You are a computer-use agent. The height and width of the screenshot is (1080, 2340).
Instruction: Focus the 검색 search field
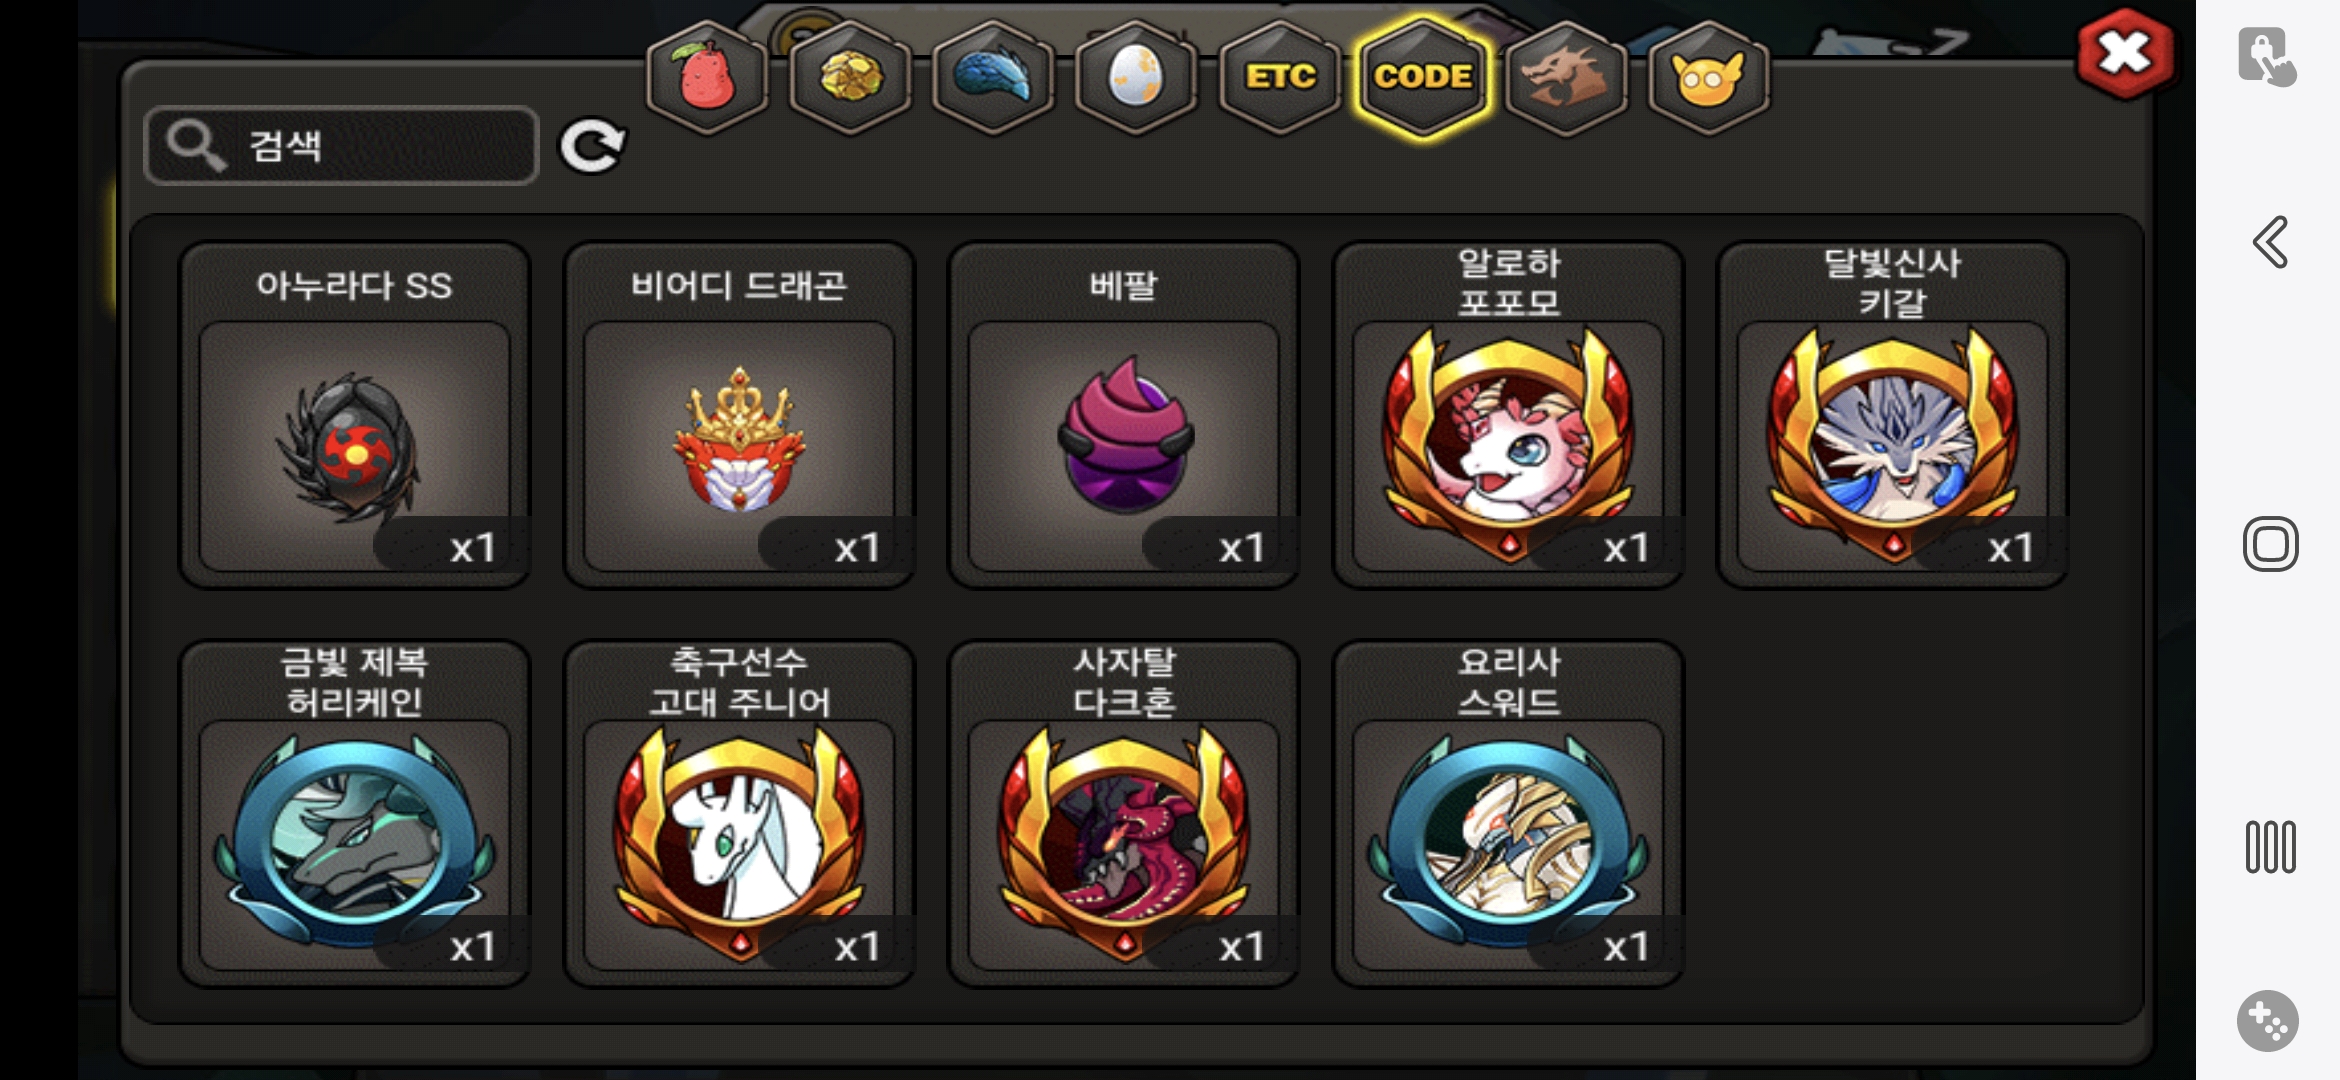(341, 145)
